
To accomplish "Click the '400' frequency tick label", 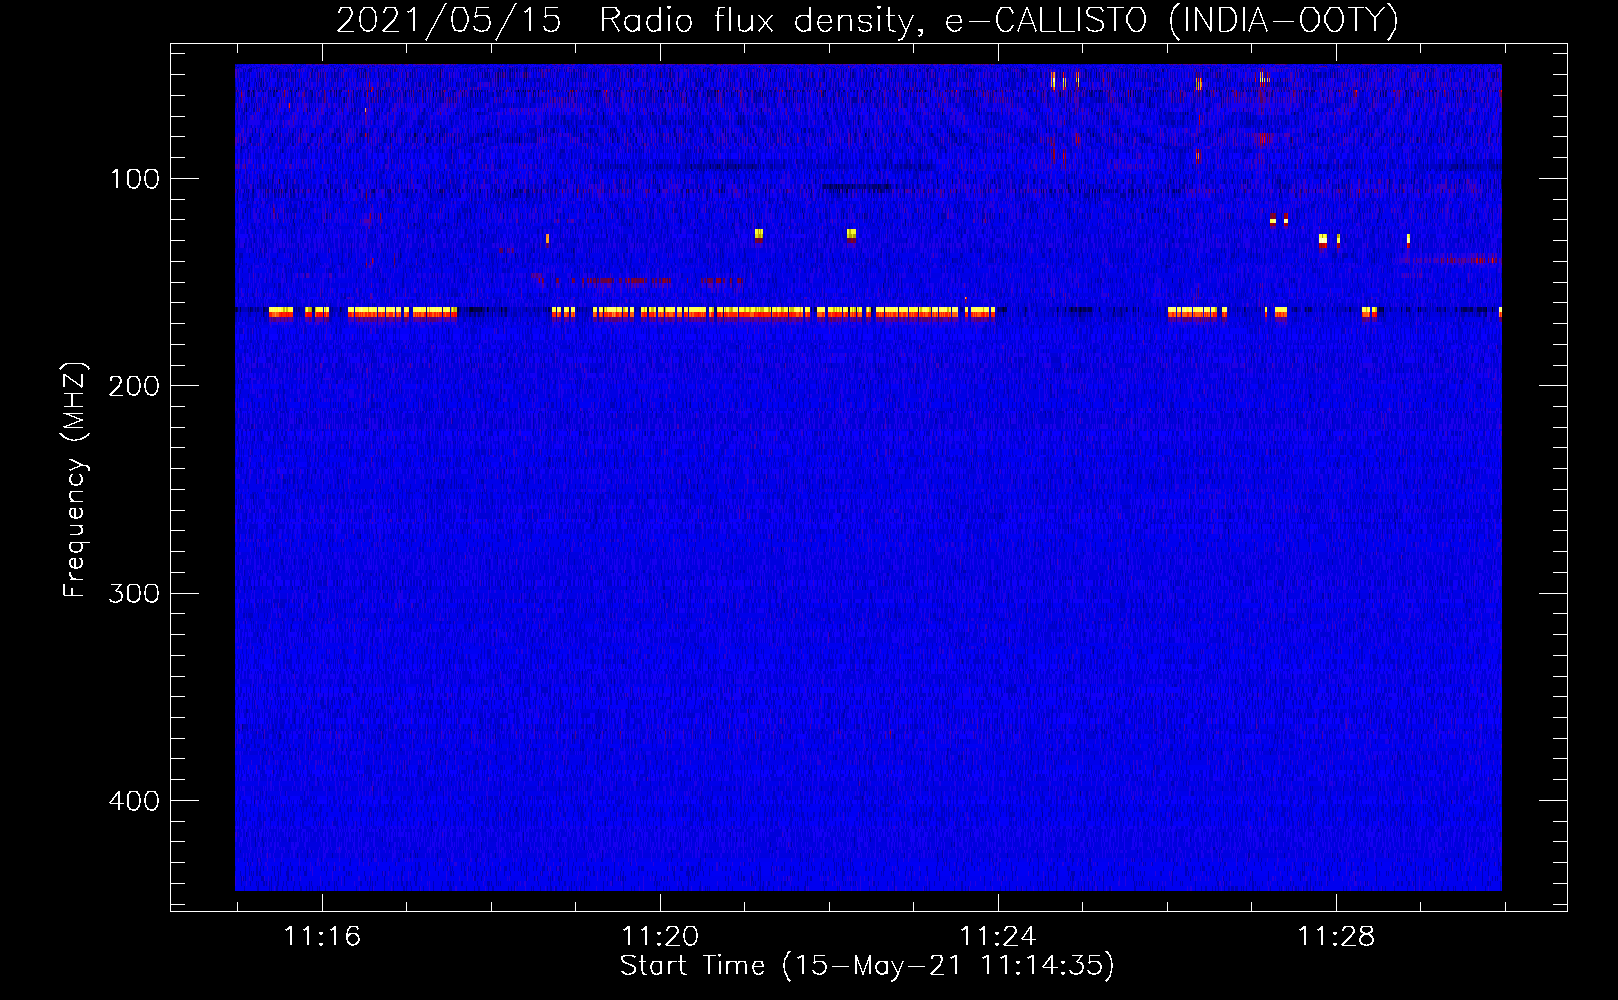I will coord(134,801).
